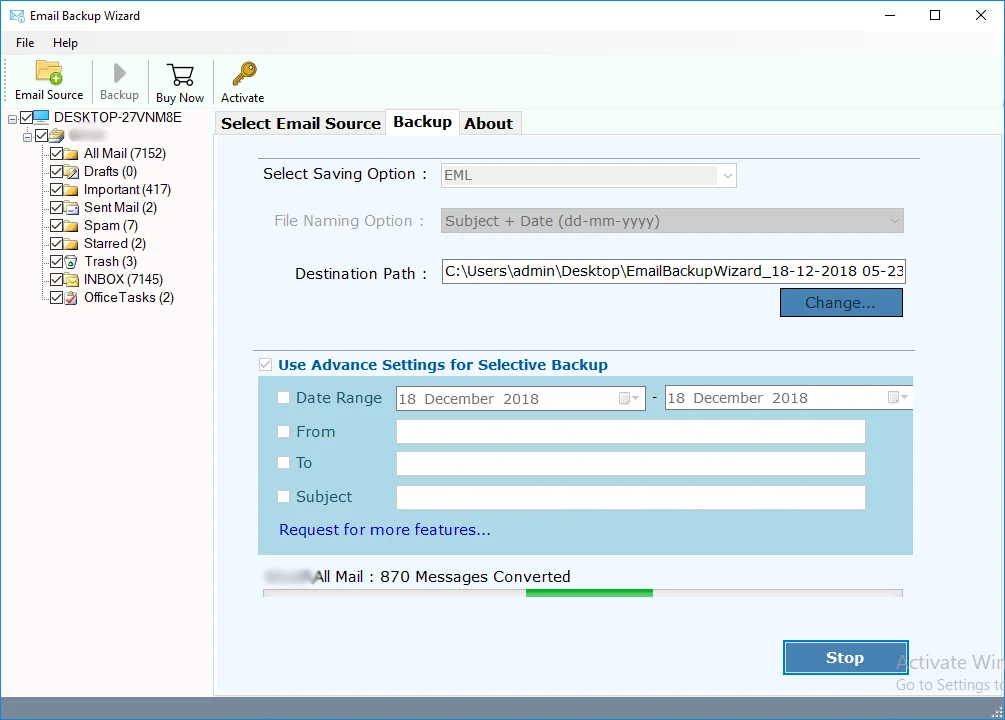This screenshot has width=1005, height=720.
Task: Click the Buy Now cart icon
Action: click(x=180, y=75)
